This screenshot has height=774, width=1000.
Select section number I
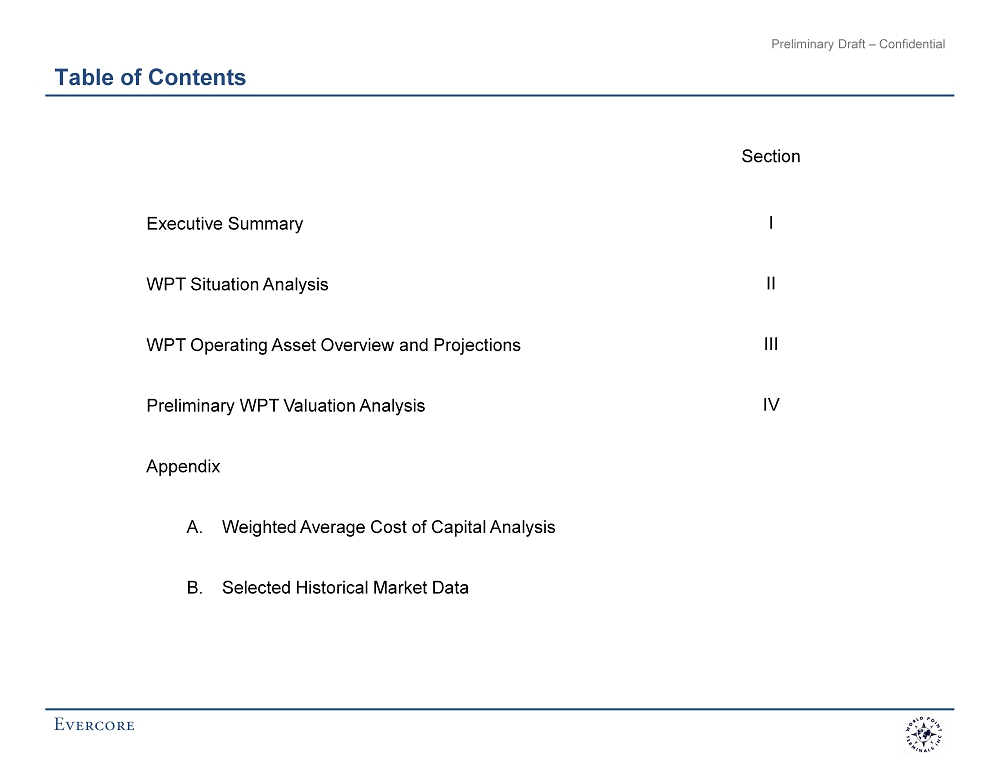[x=770, y=223]
